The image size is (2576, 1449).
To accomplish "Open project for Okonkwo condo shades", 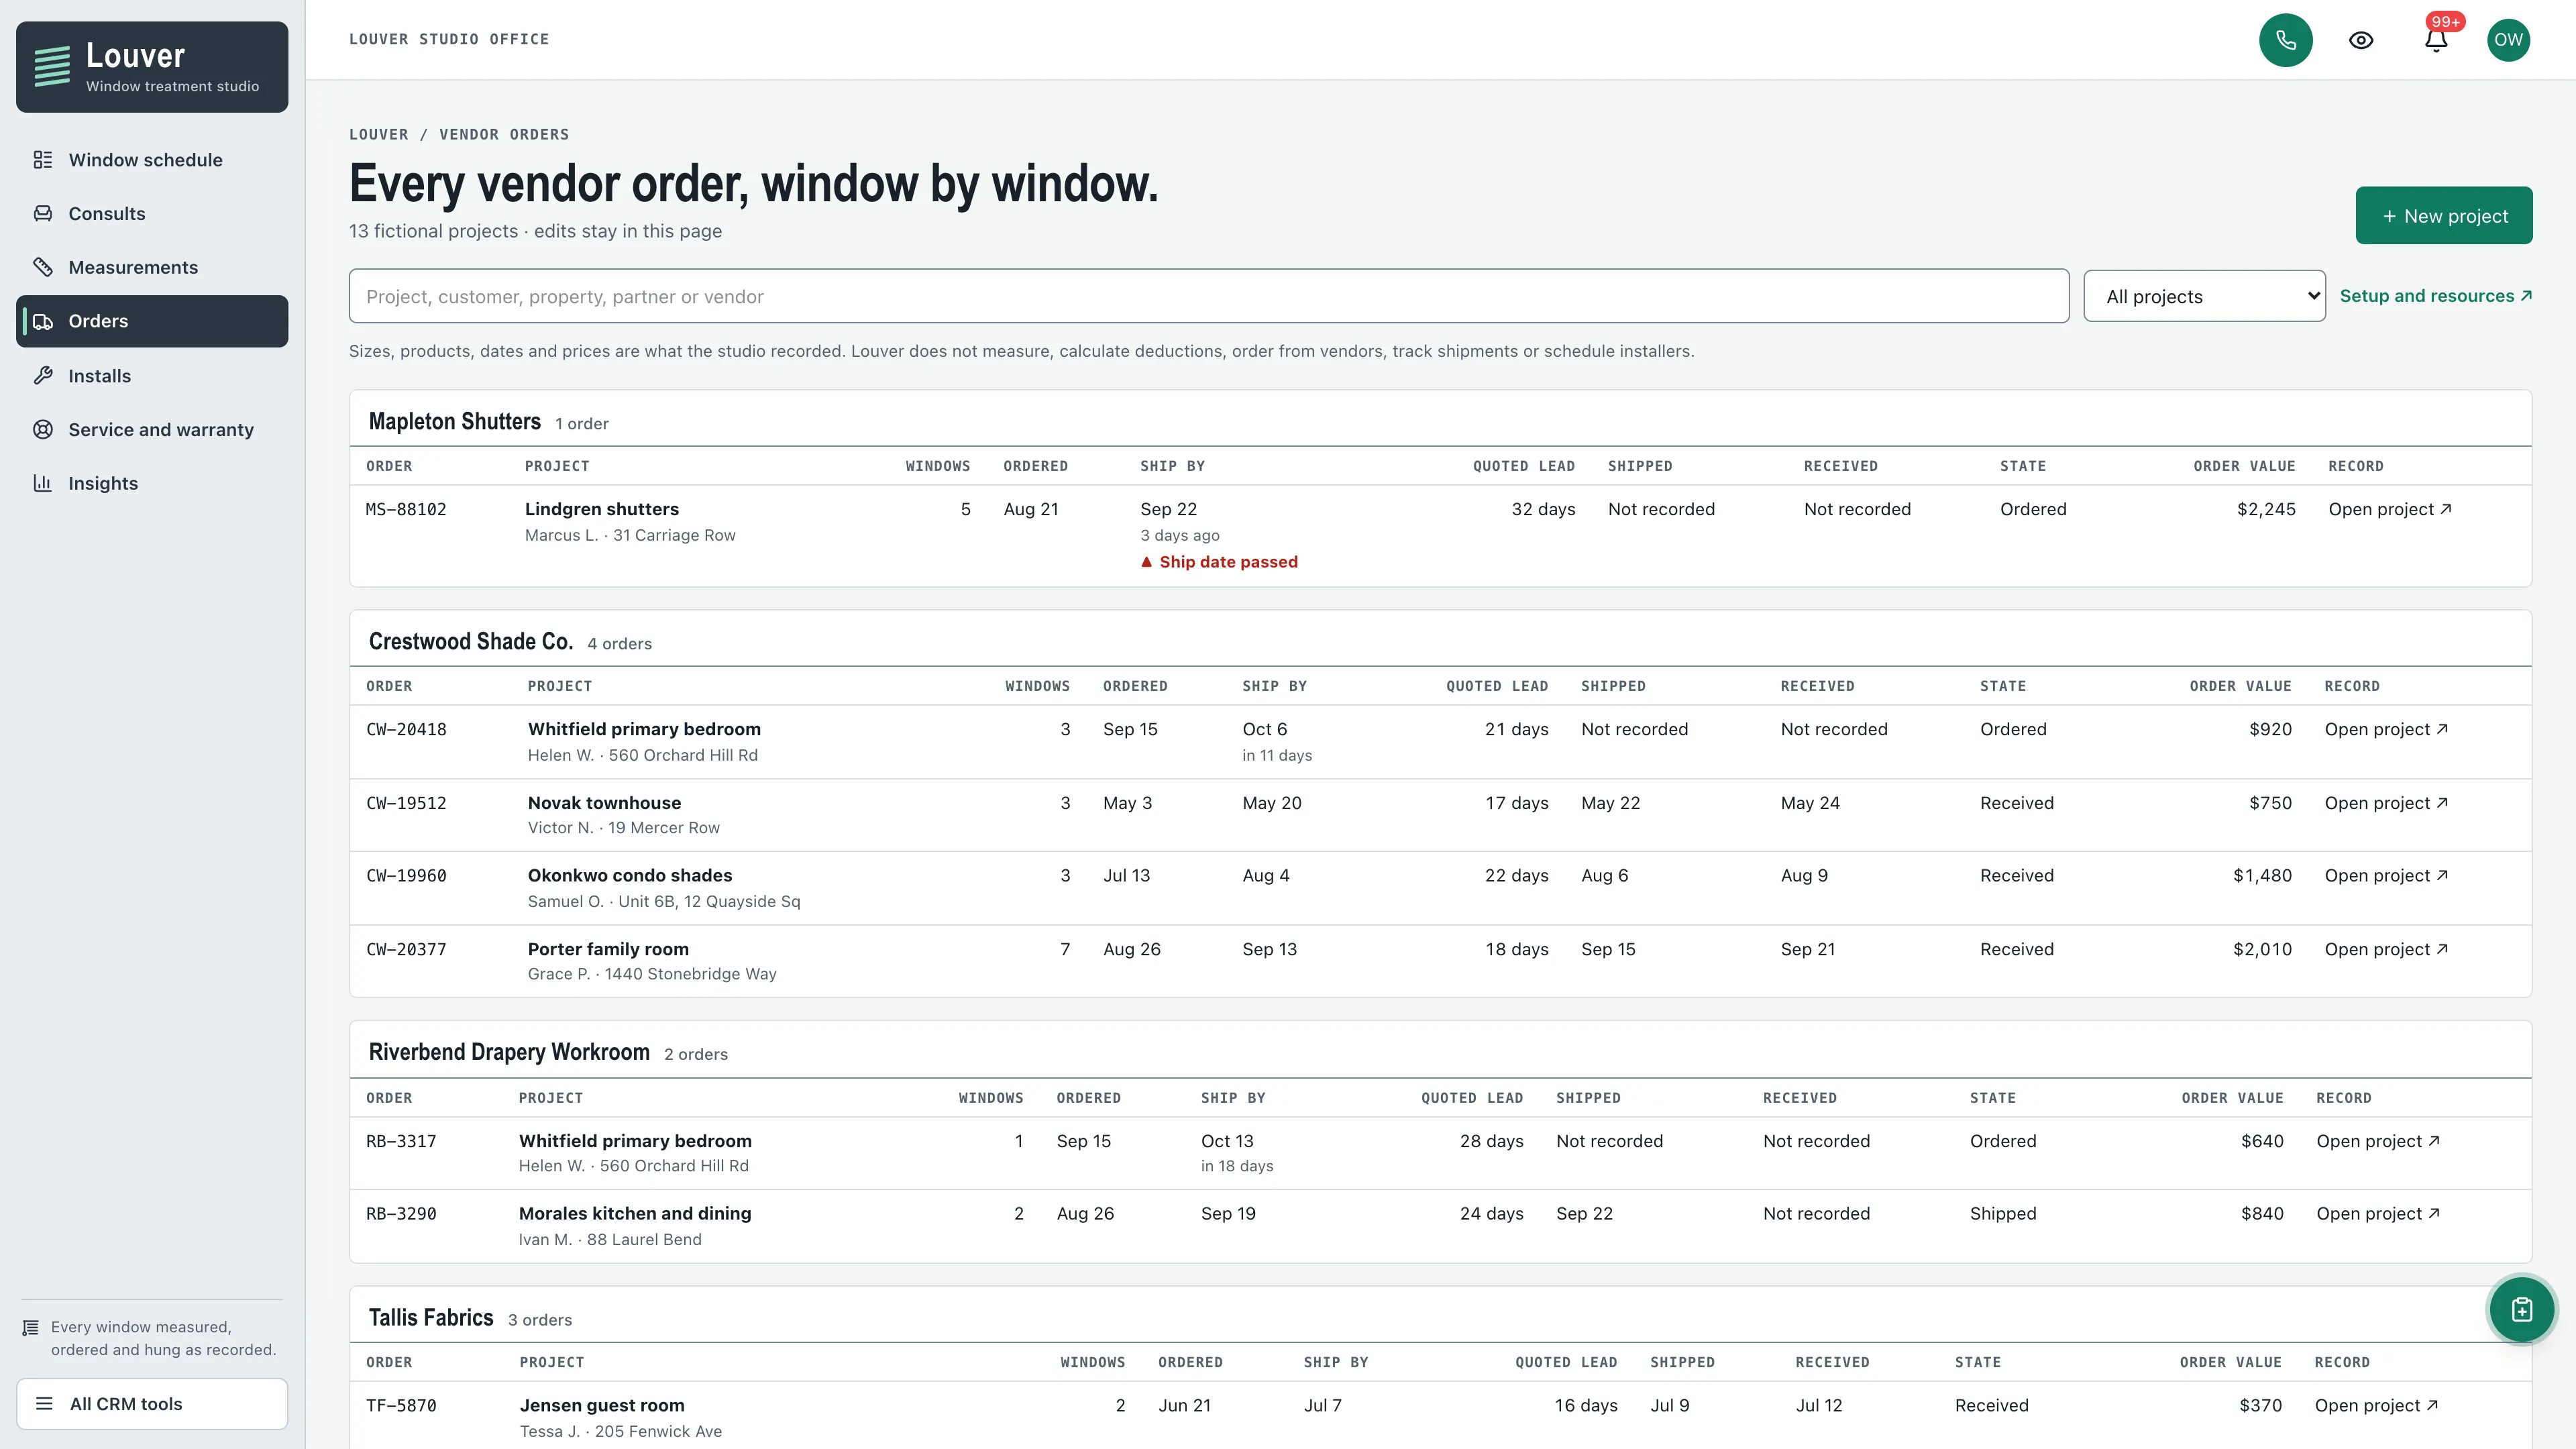I will [2385, 875].
